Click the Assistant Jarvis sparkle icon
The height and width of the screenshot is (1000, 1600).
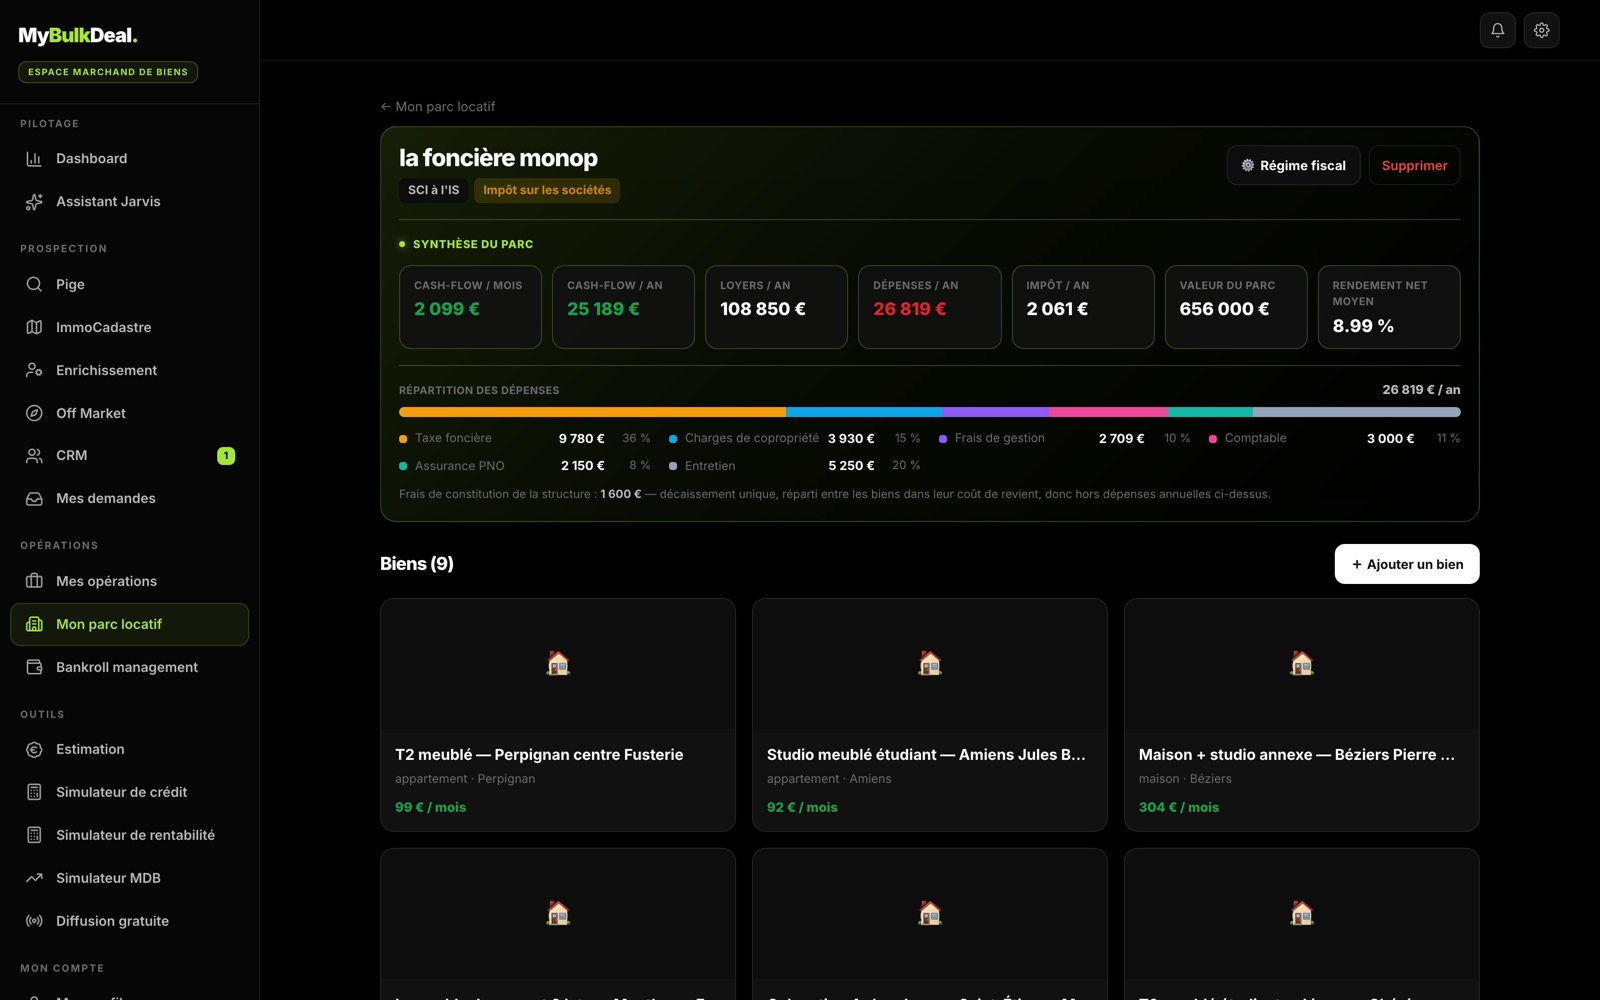(34, 202)
